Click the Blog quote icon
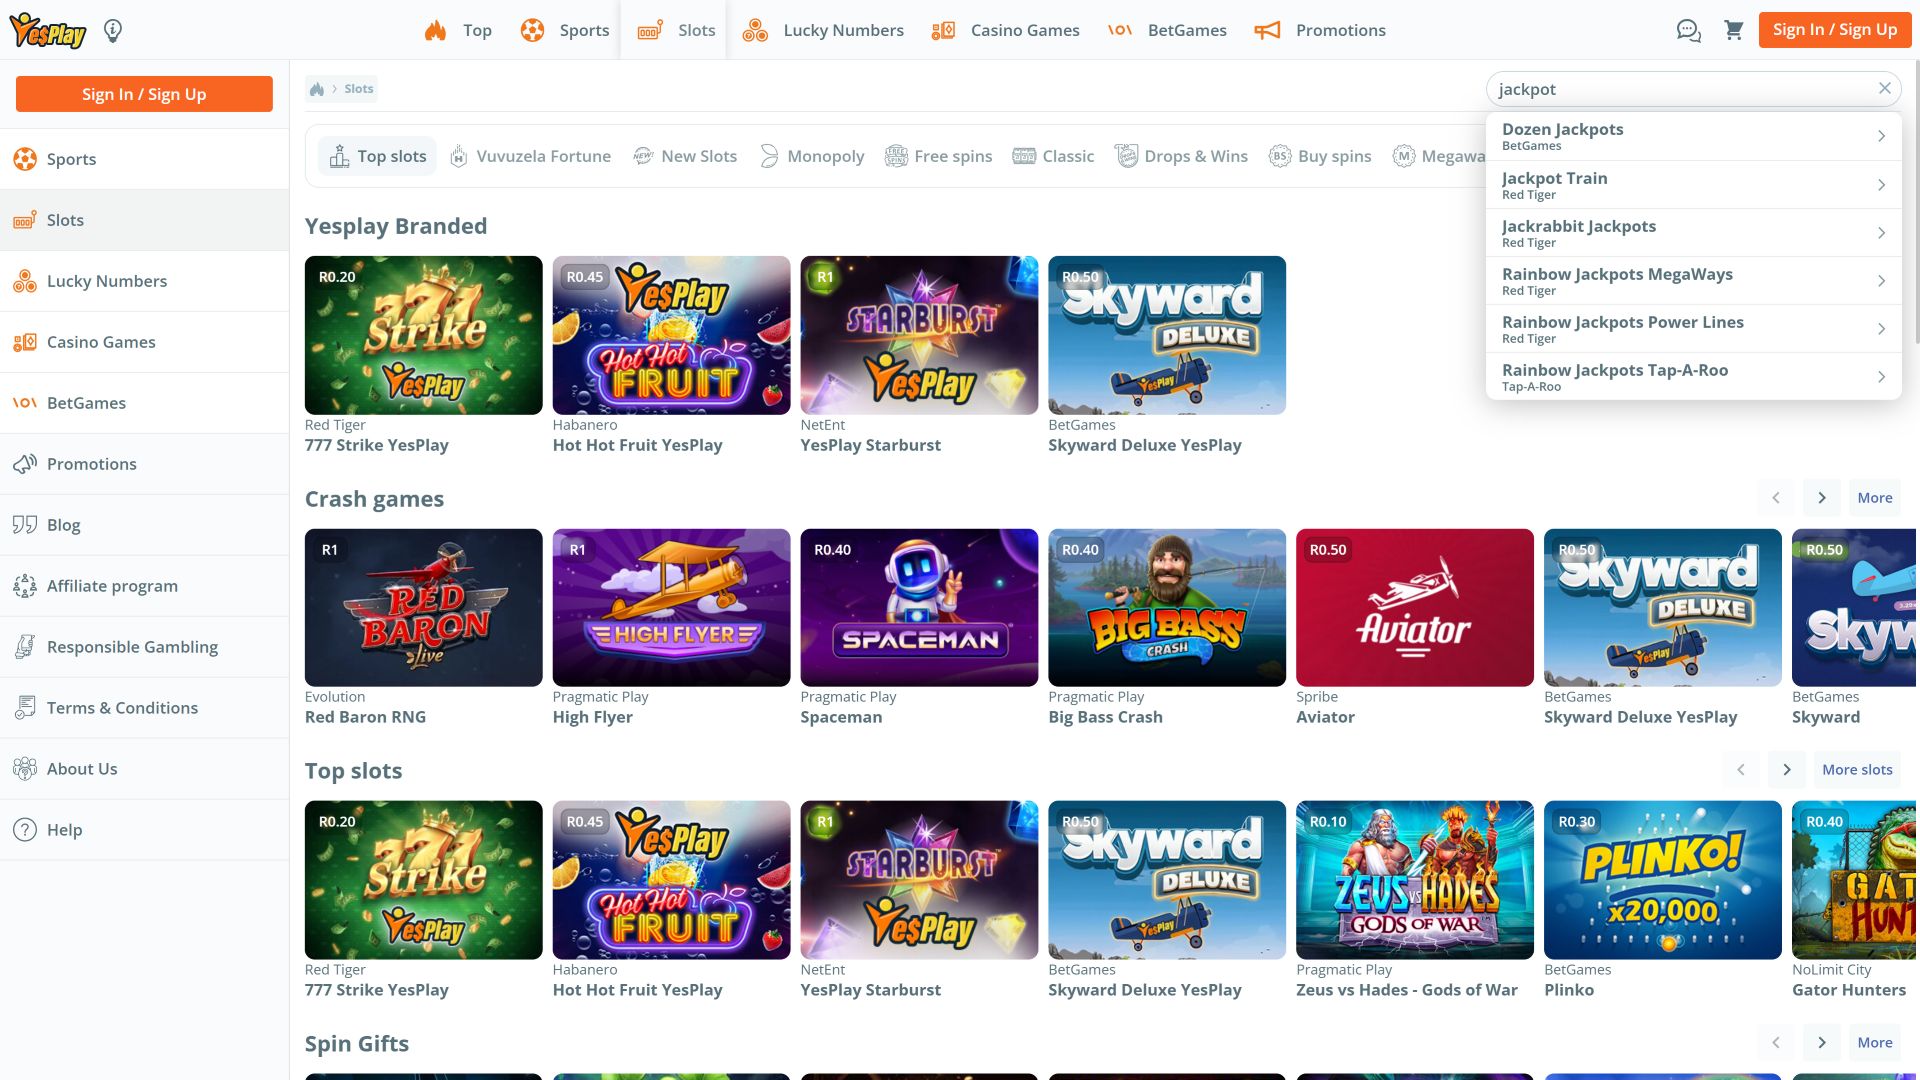This screenshot has width=1920, height=1080. (25, 525)
